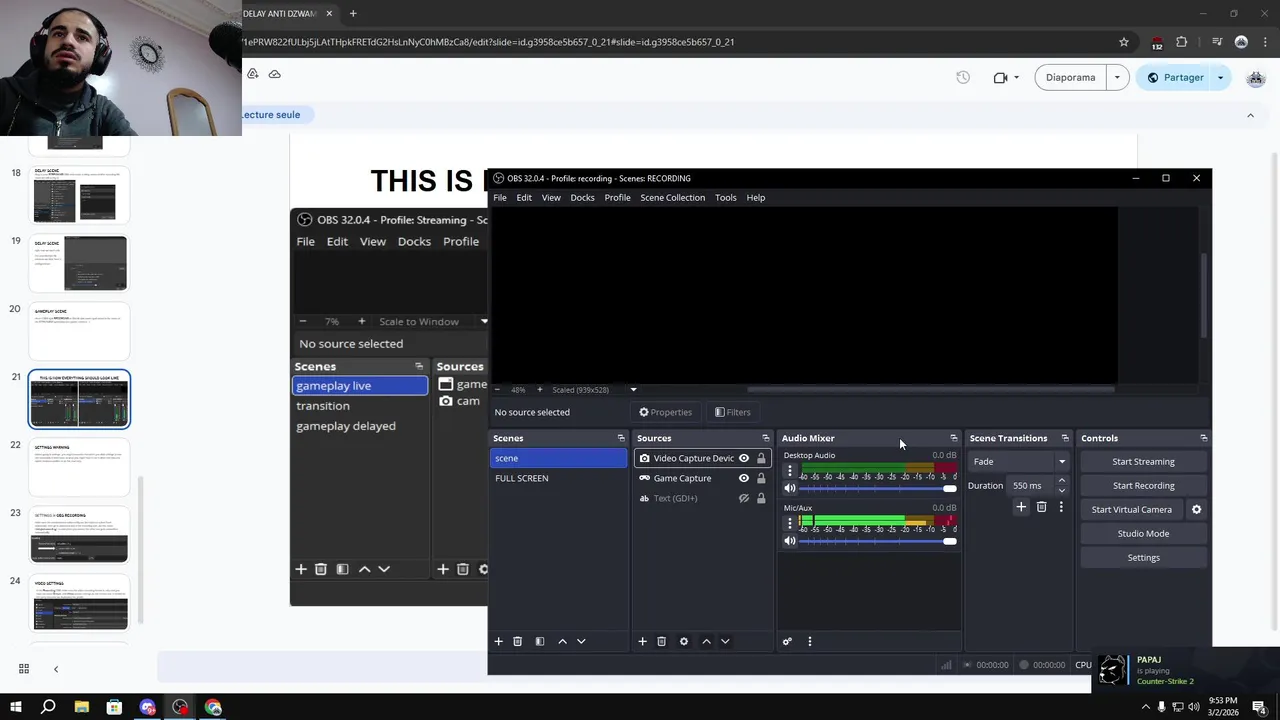Float the Scenes dock panel icon
The width and height of the screenshot is (1280, 720).
(x=621, y=438)
